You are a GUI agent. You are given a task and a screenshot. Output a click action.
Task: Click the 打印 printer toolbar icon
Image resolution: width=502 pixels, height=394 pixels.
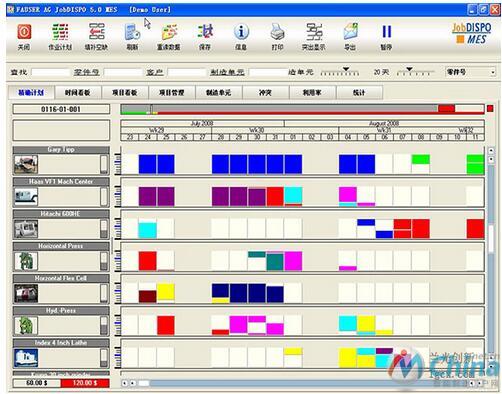(x=277, y=32)
